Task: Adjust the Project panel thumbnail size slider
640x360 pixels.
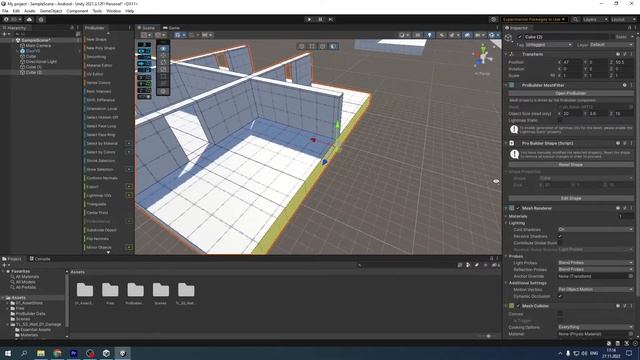Action: coord(488,336)
